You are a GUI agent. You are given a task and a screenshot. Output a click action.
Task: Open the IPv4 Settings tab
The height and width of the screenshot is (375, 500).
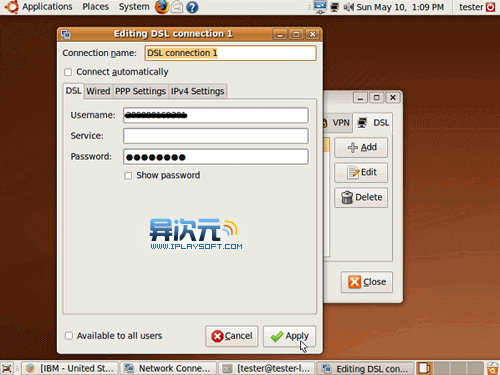coord(197,91)
